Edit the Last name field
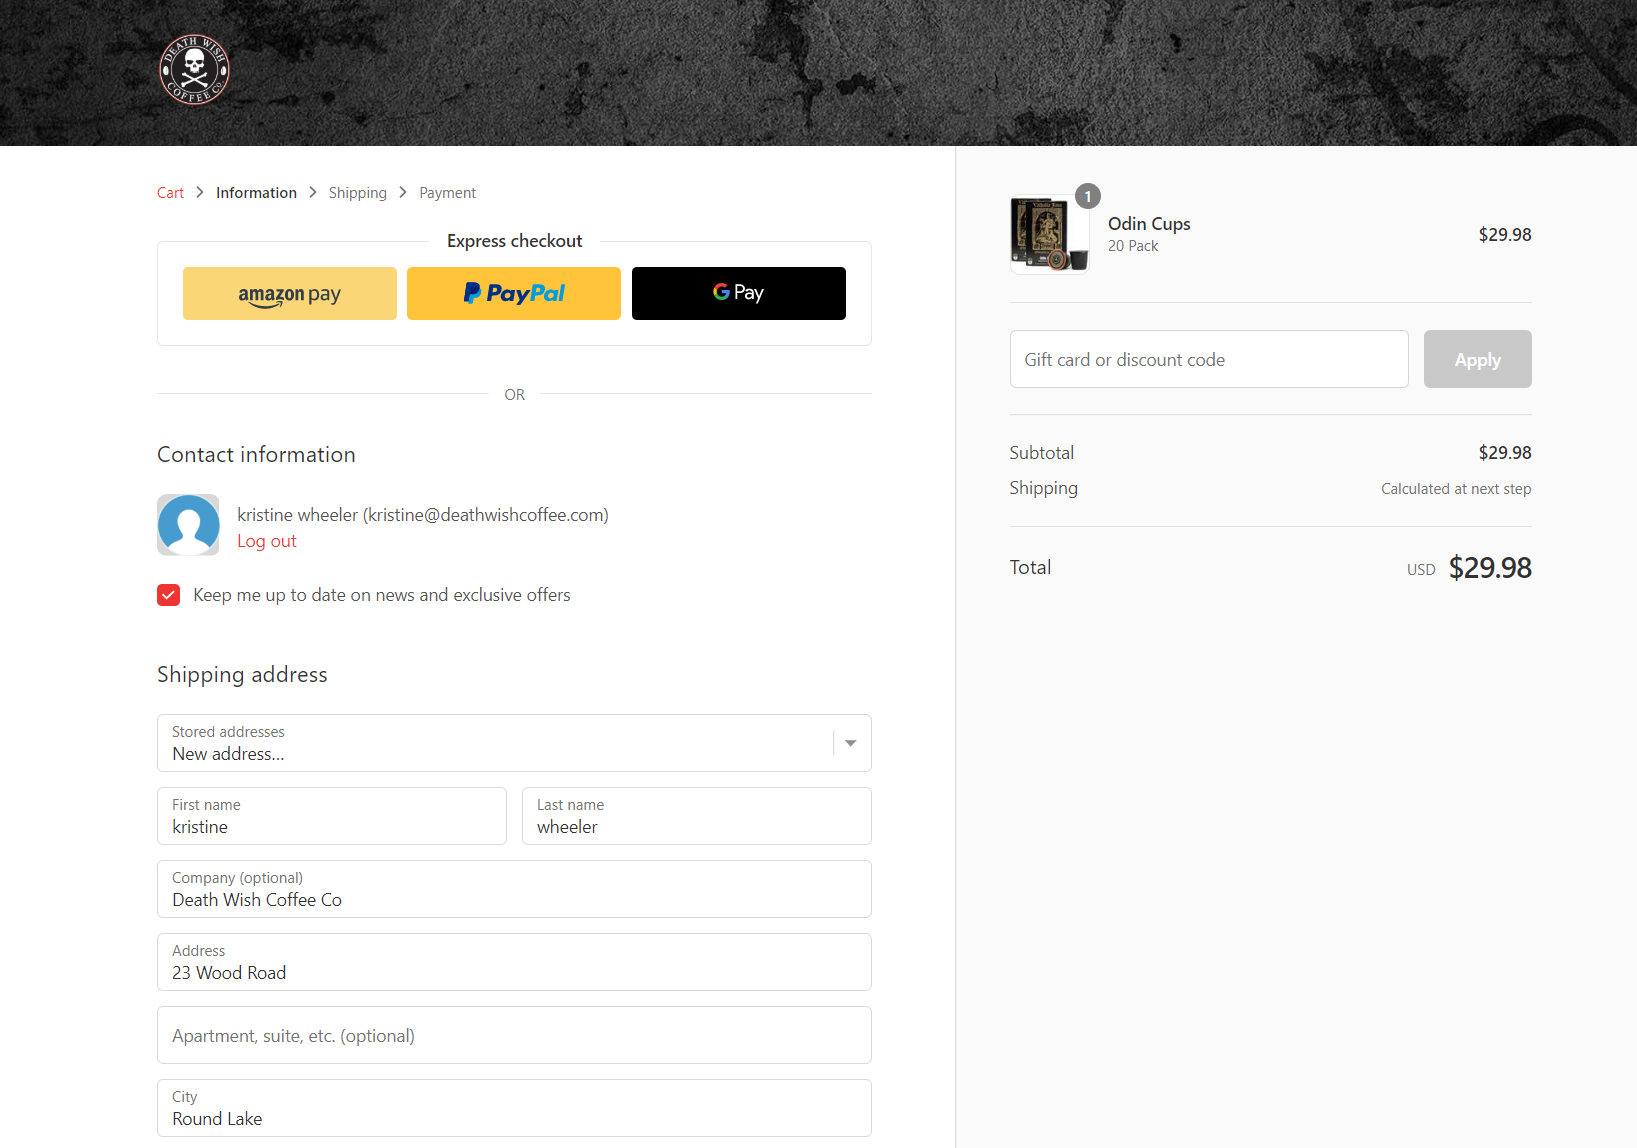The height and width of the screenshot is (1148, 1637). point(697,816)
